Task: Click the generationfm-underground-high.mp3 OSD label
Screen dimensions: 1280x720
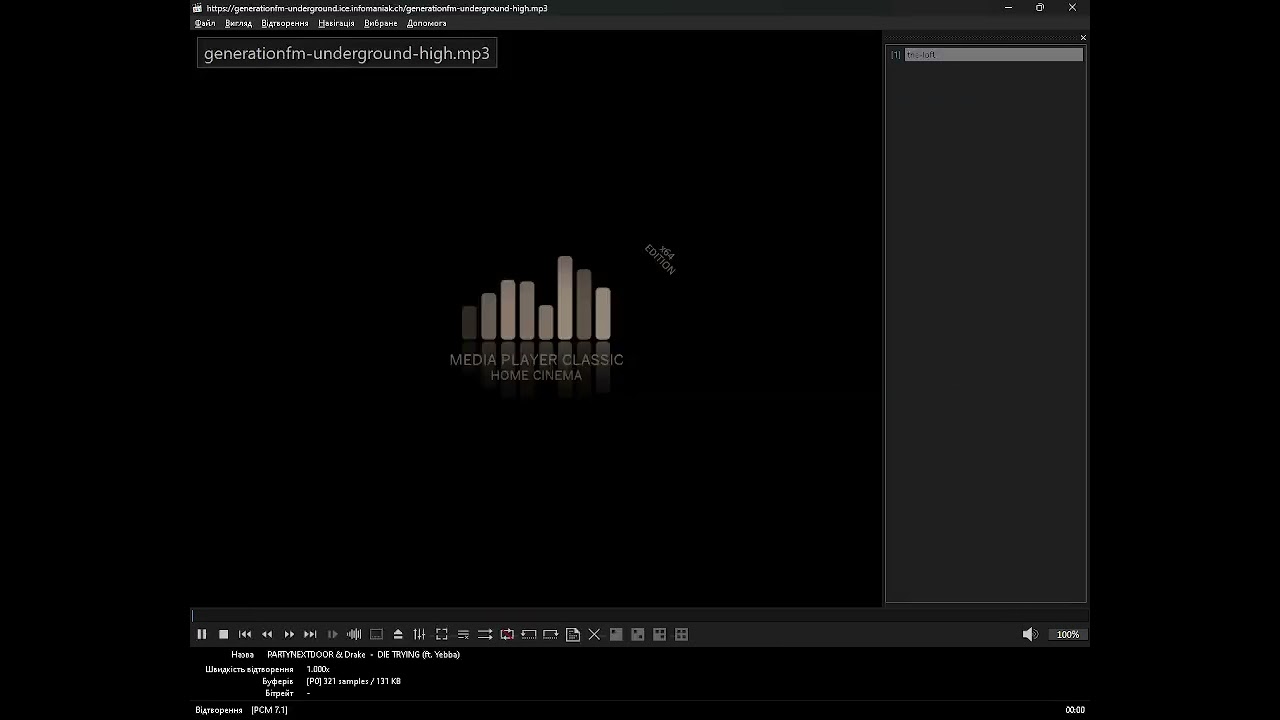Action: click(x=347, y=53)
